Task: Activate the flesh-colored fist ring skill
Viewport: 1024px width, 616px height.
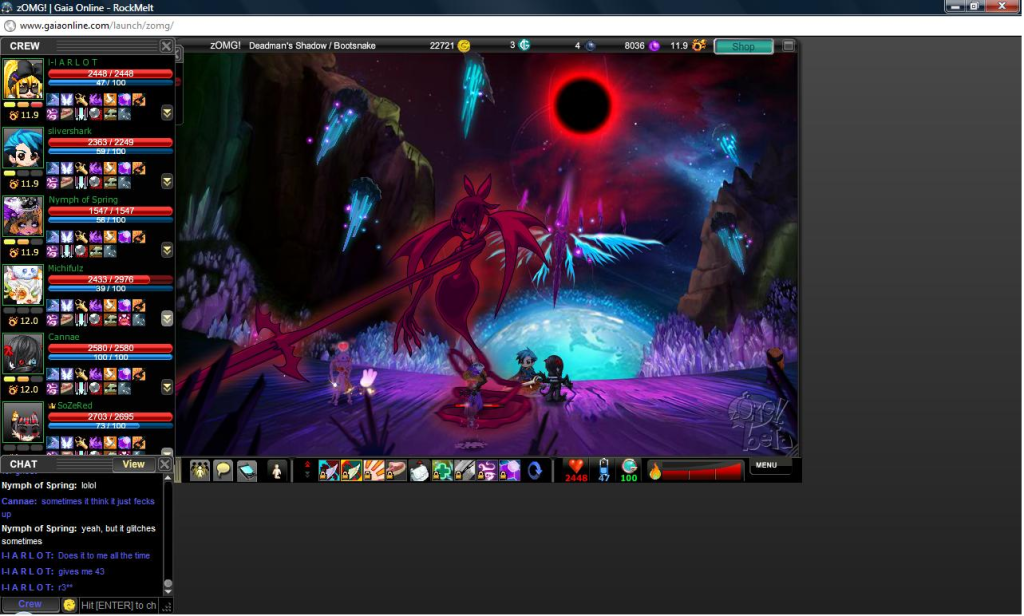Action: pos(396,470)
